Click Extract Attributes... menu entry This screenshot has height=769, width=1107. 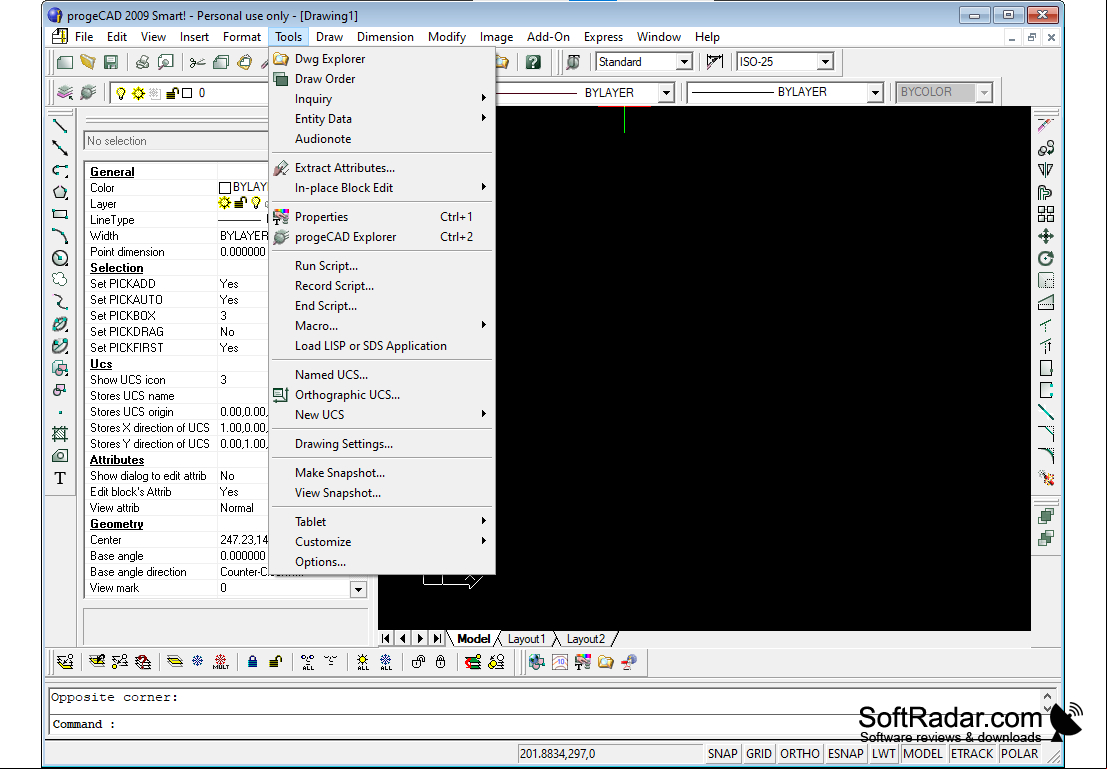381,168
